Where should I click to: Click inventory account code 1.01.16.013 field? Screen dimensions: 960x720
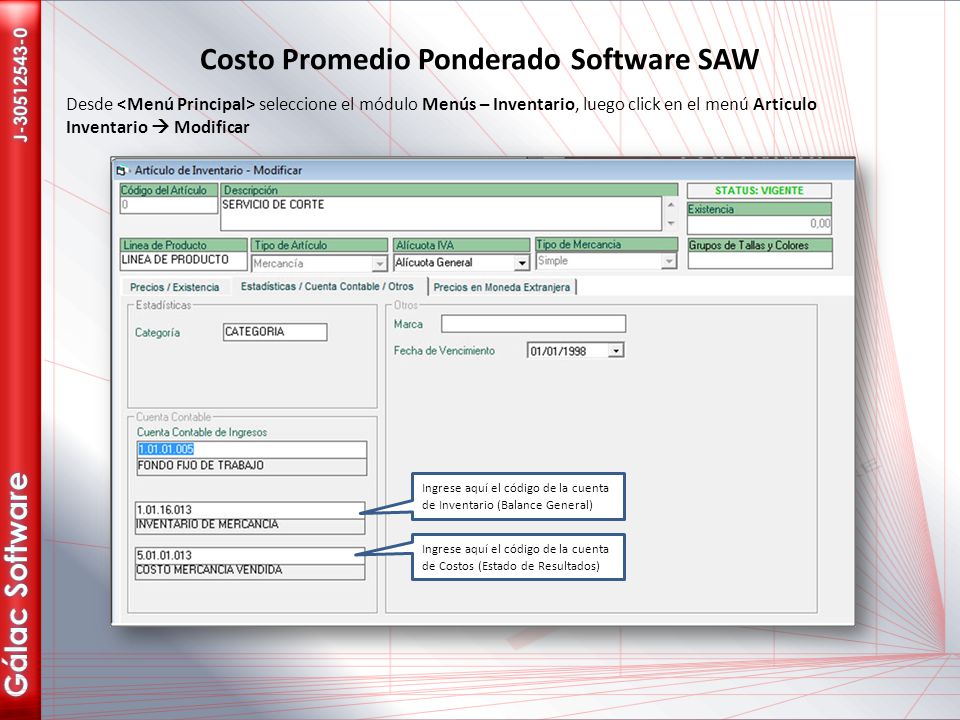point(250,510)
